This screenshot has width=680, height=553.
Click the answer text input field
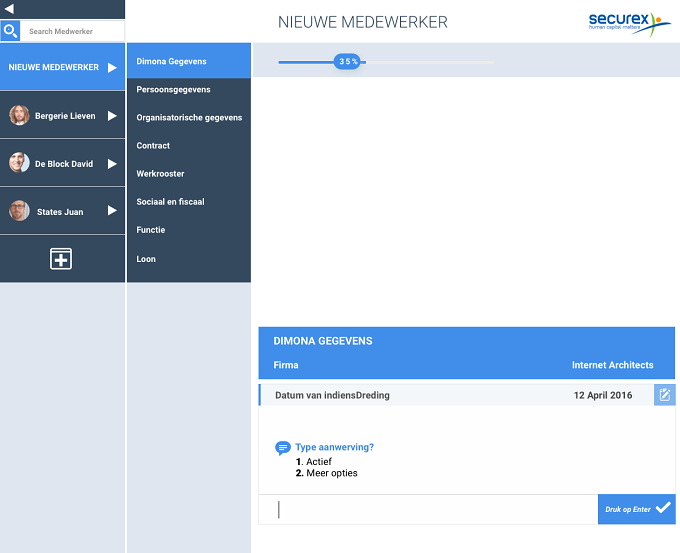pos(428,509)
